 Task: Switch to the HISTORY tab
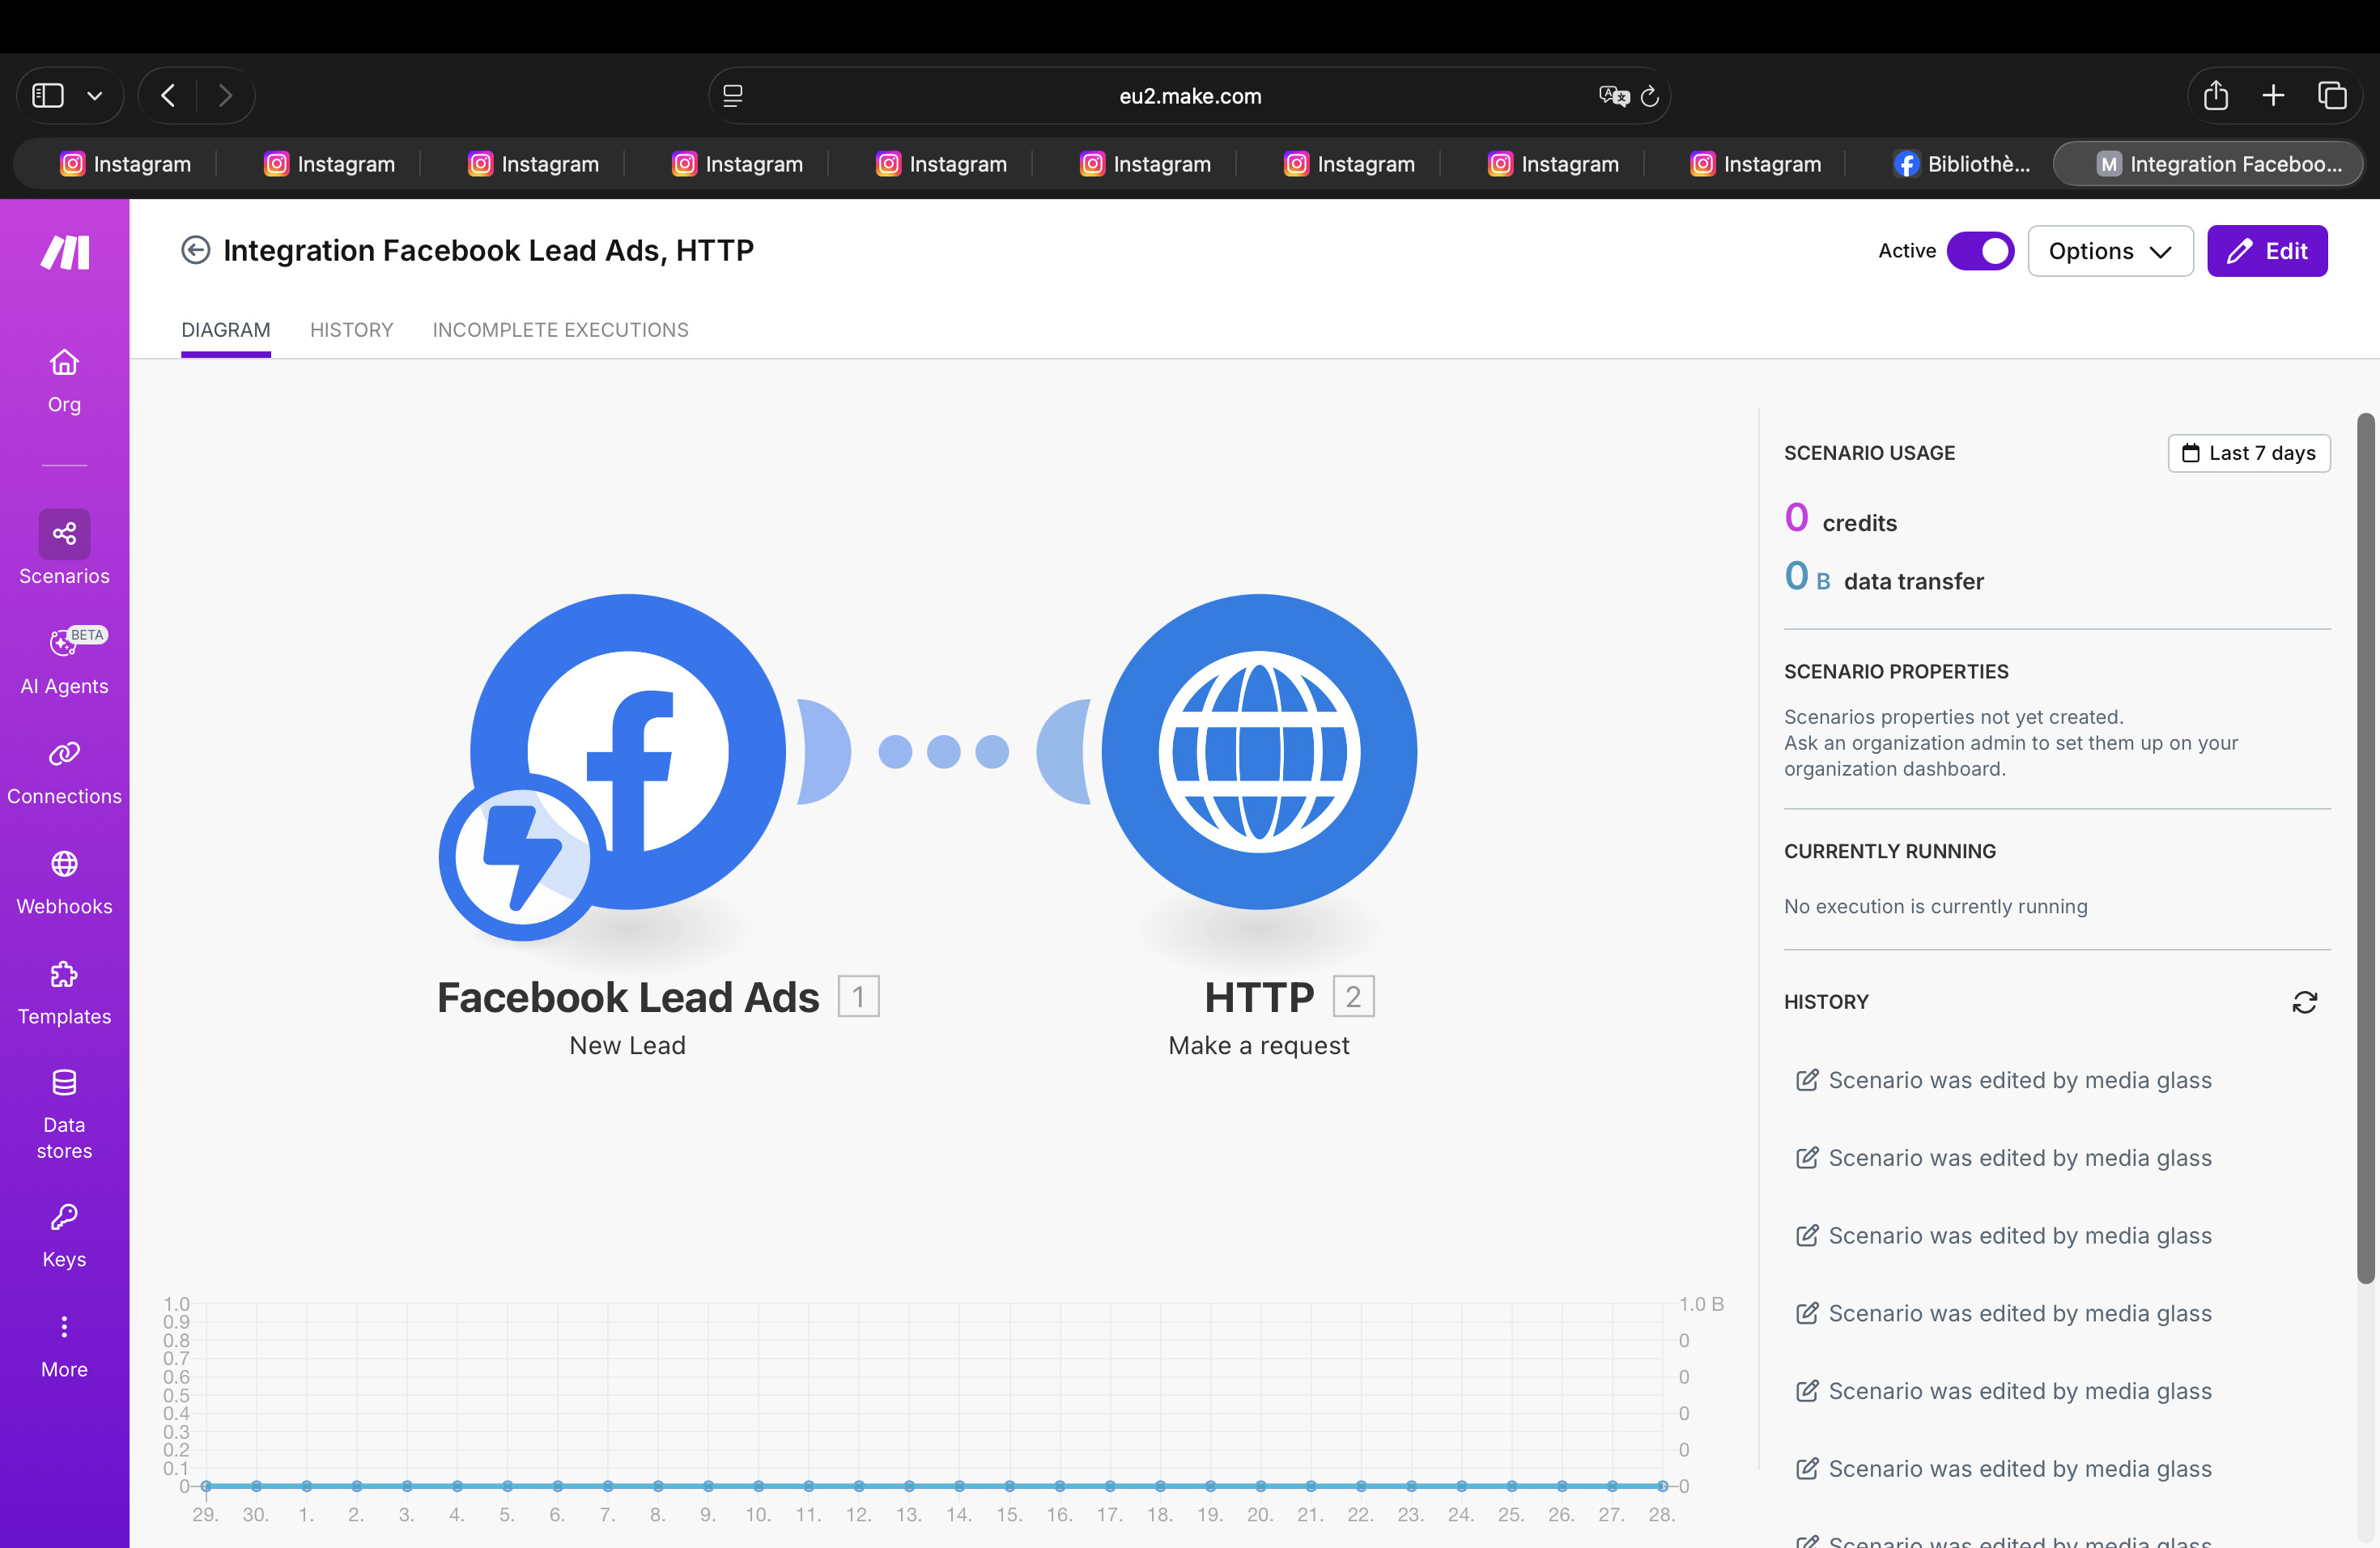351,330
